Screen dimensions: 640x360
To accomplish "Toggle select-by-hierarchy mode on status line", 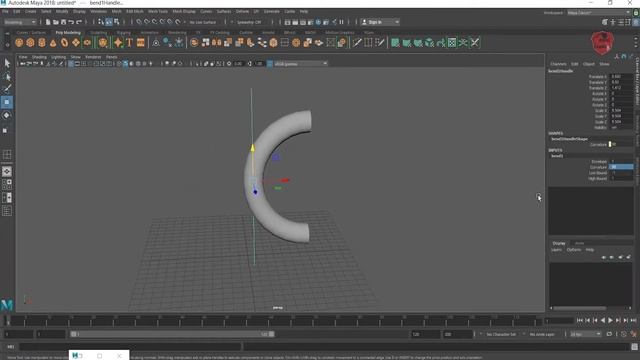I will 101,22.
